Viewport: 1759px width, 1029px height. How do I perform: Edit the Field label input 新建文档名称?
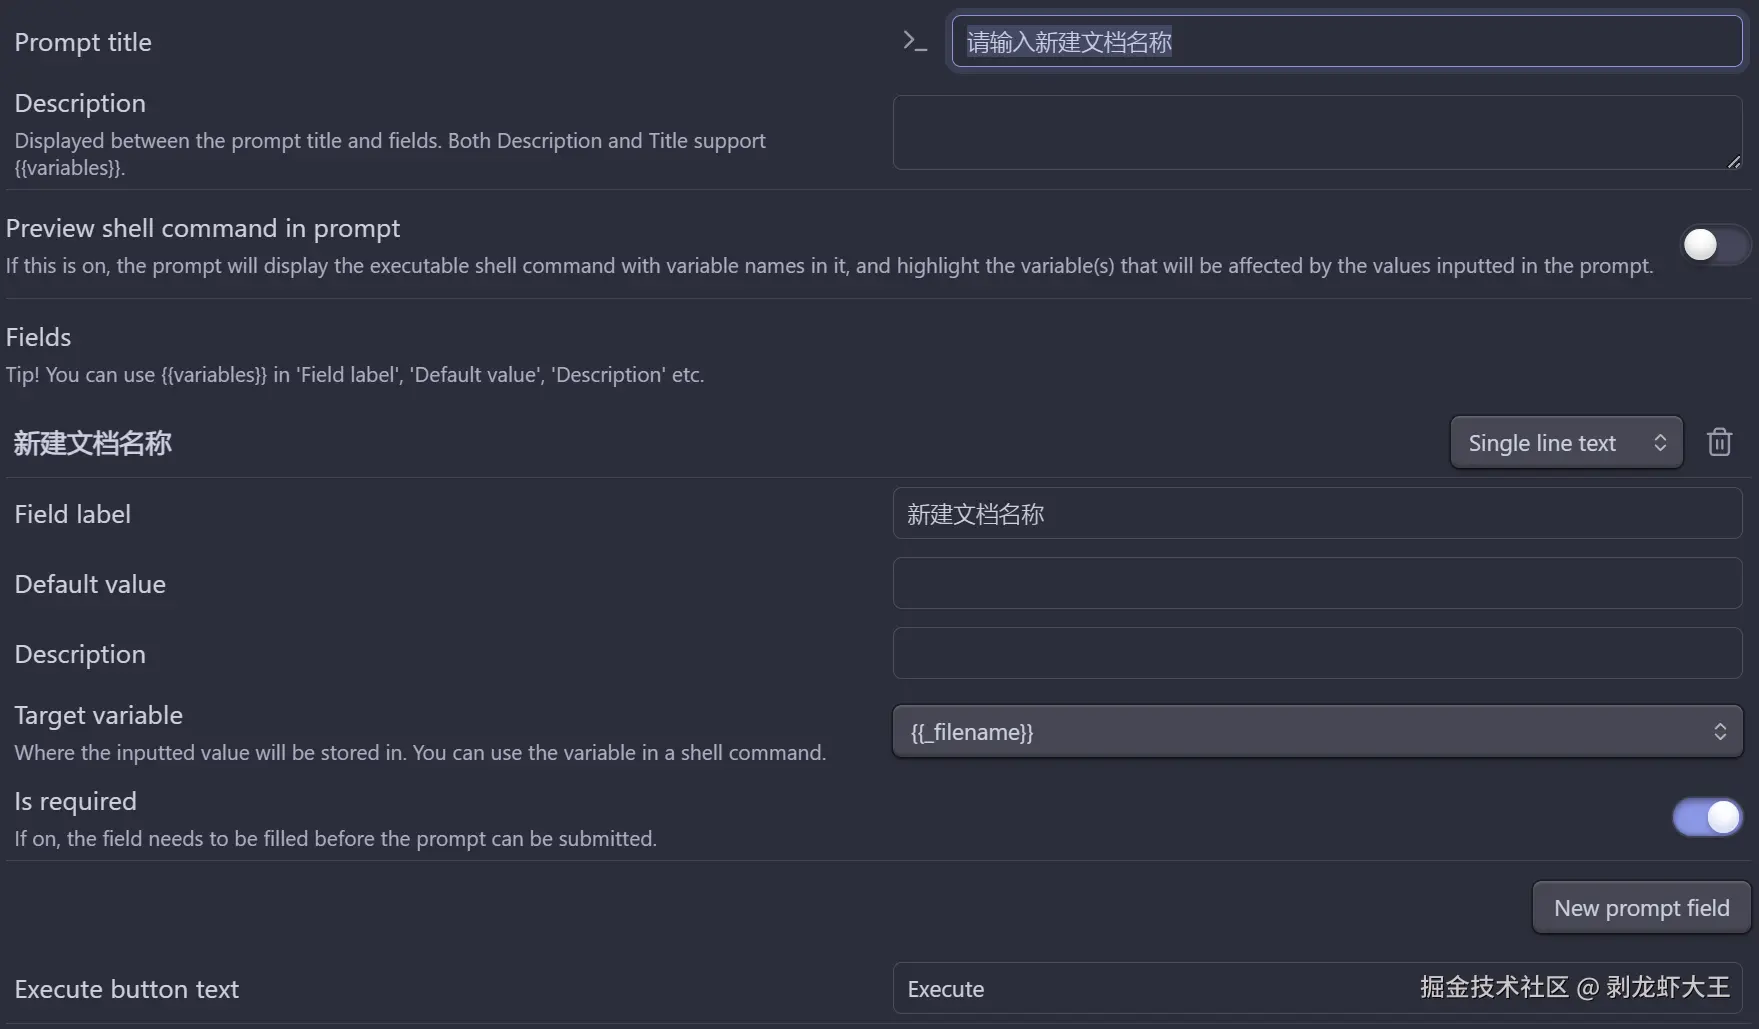(x=1317, y=514)
